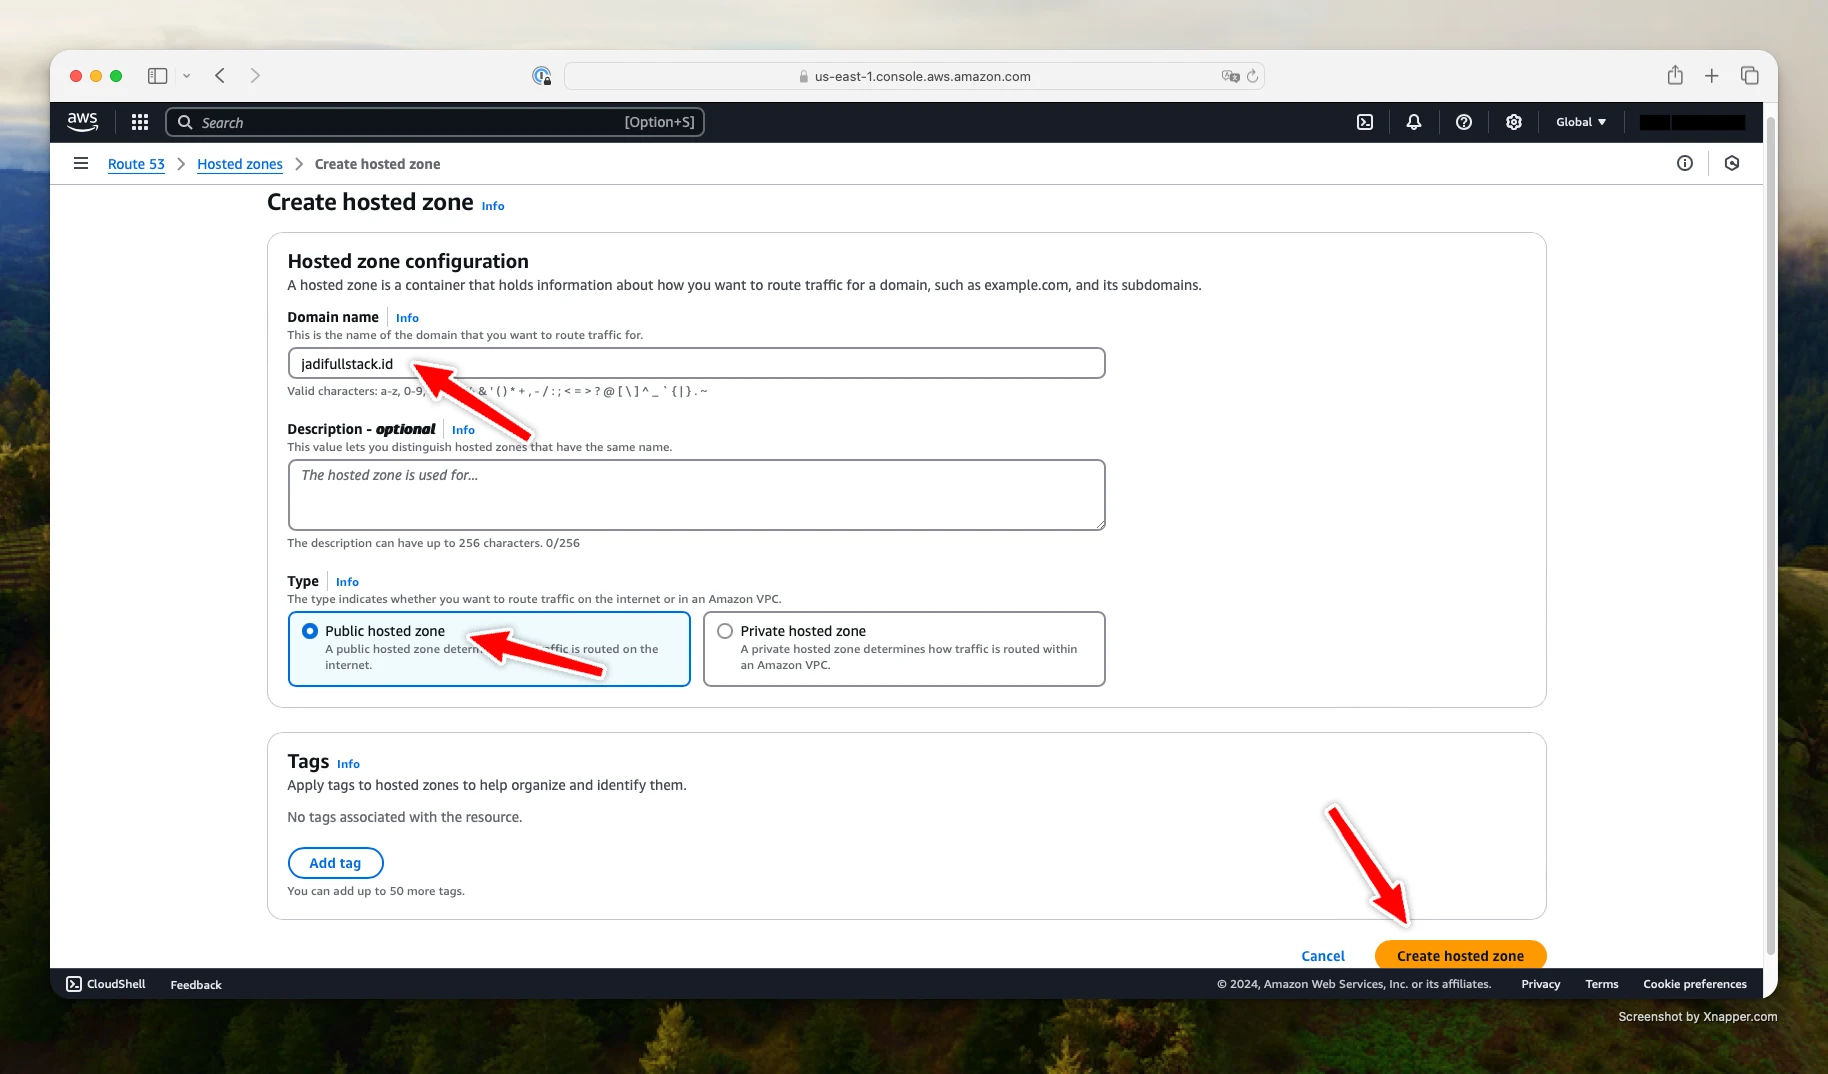The height and width of the screenshot is (1074, 1828).
Task: Click the CloudShell icon in footer
Action: pyautogui.click(x=74, y=984)
